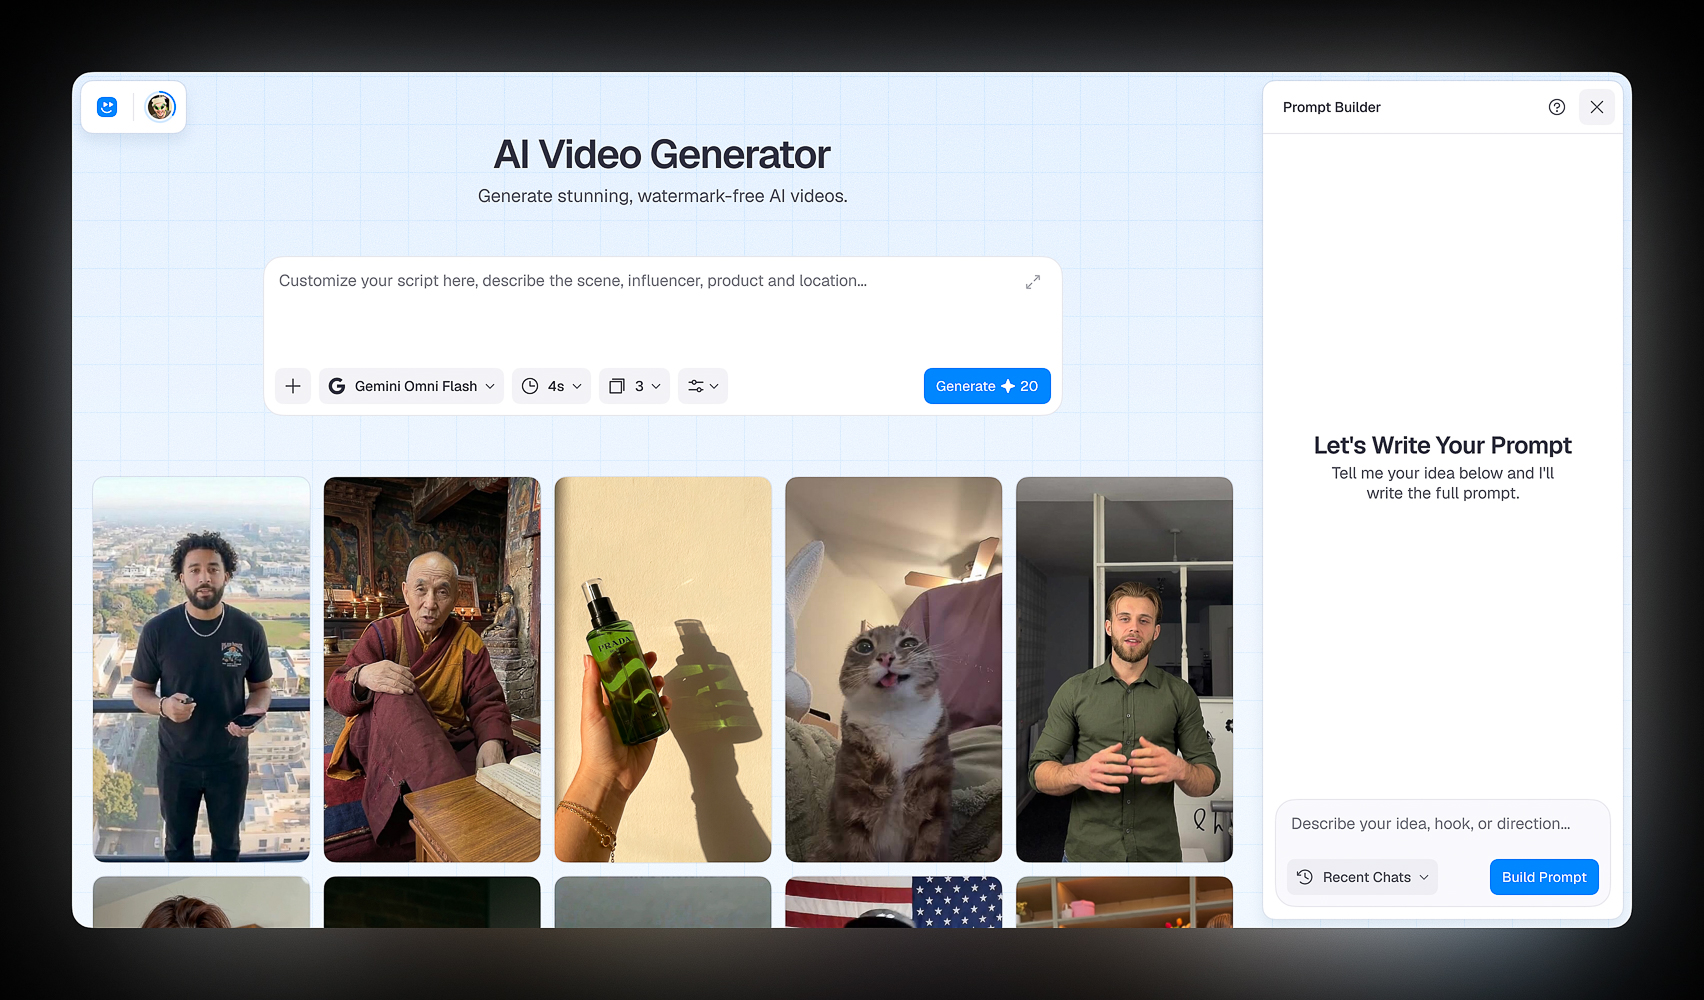Open the man in green shirt video

point(1124,669)
